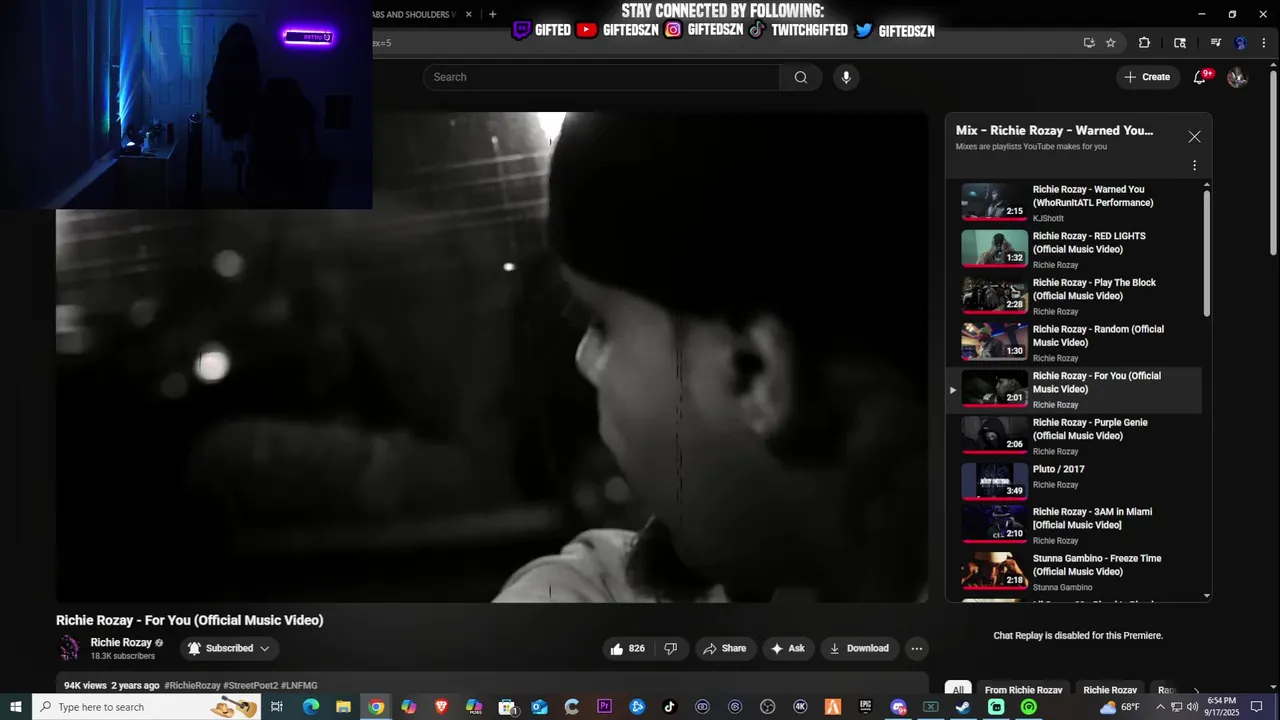Open Steam from the taskbar
The image size is (1280, 720).
coord(963,707)
